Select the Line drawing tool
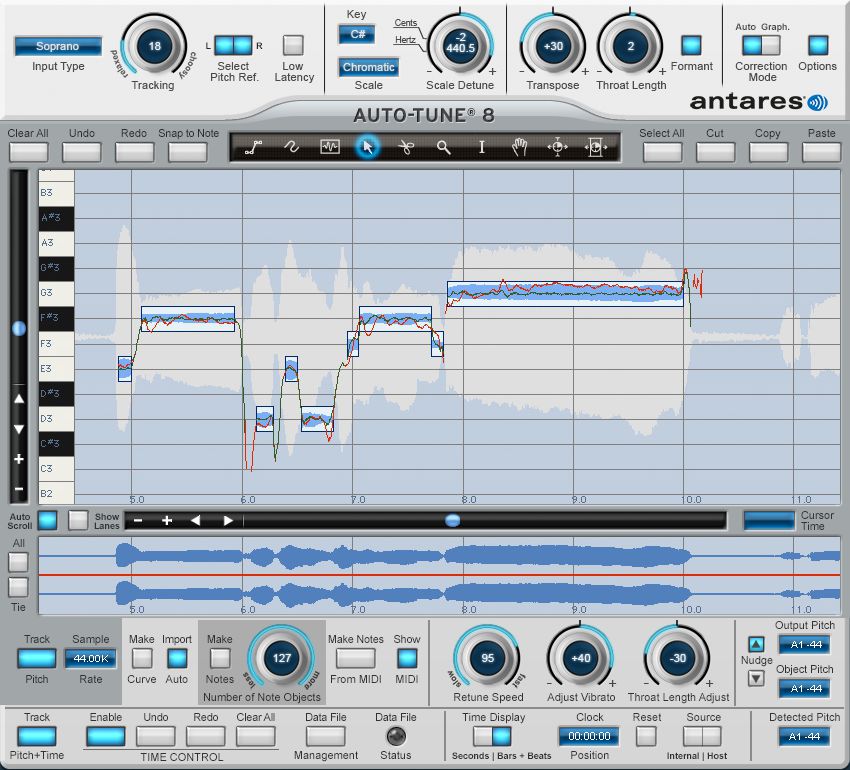850x770 pixels. tap(254, 147)
